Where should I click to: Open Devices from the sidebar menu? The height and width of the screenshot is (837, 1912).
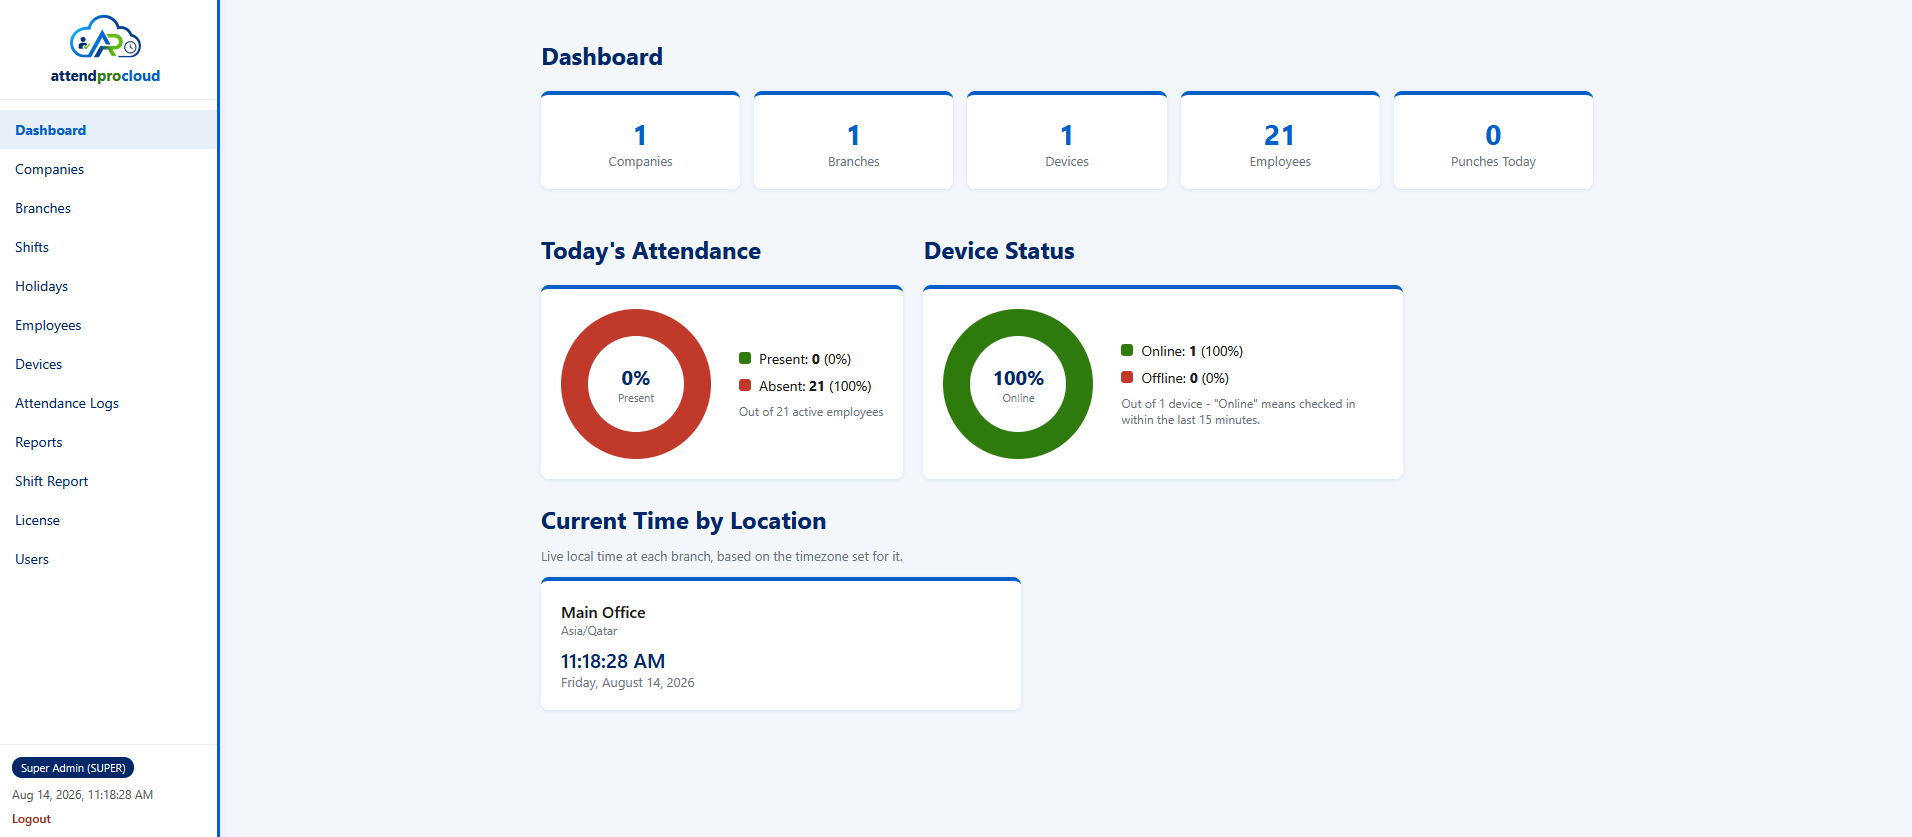pyautogui.click(x=108, y=364)
